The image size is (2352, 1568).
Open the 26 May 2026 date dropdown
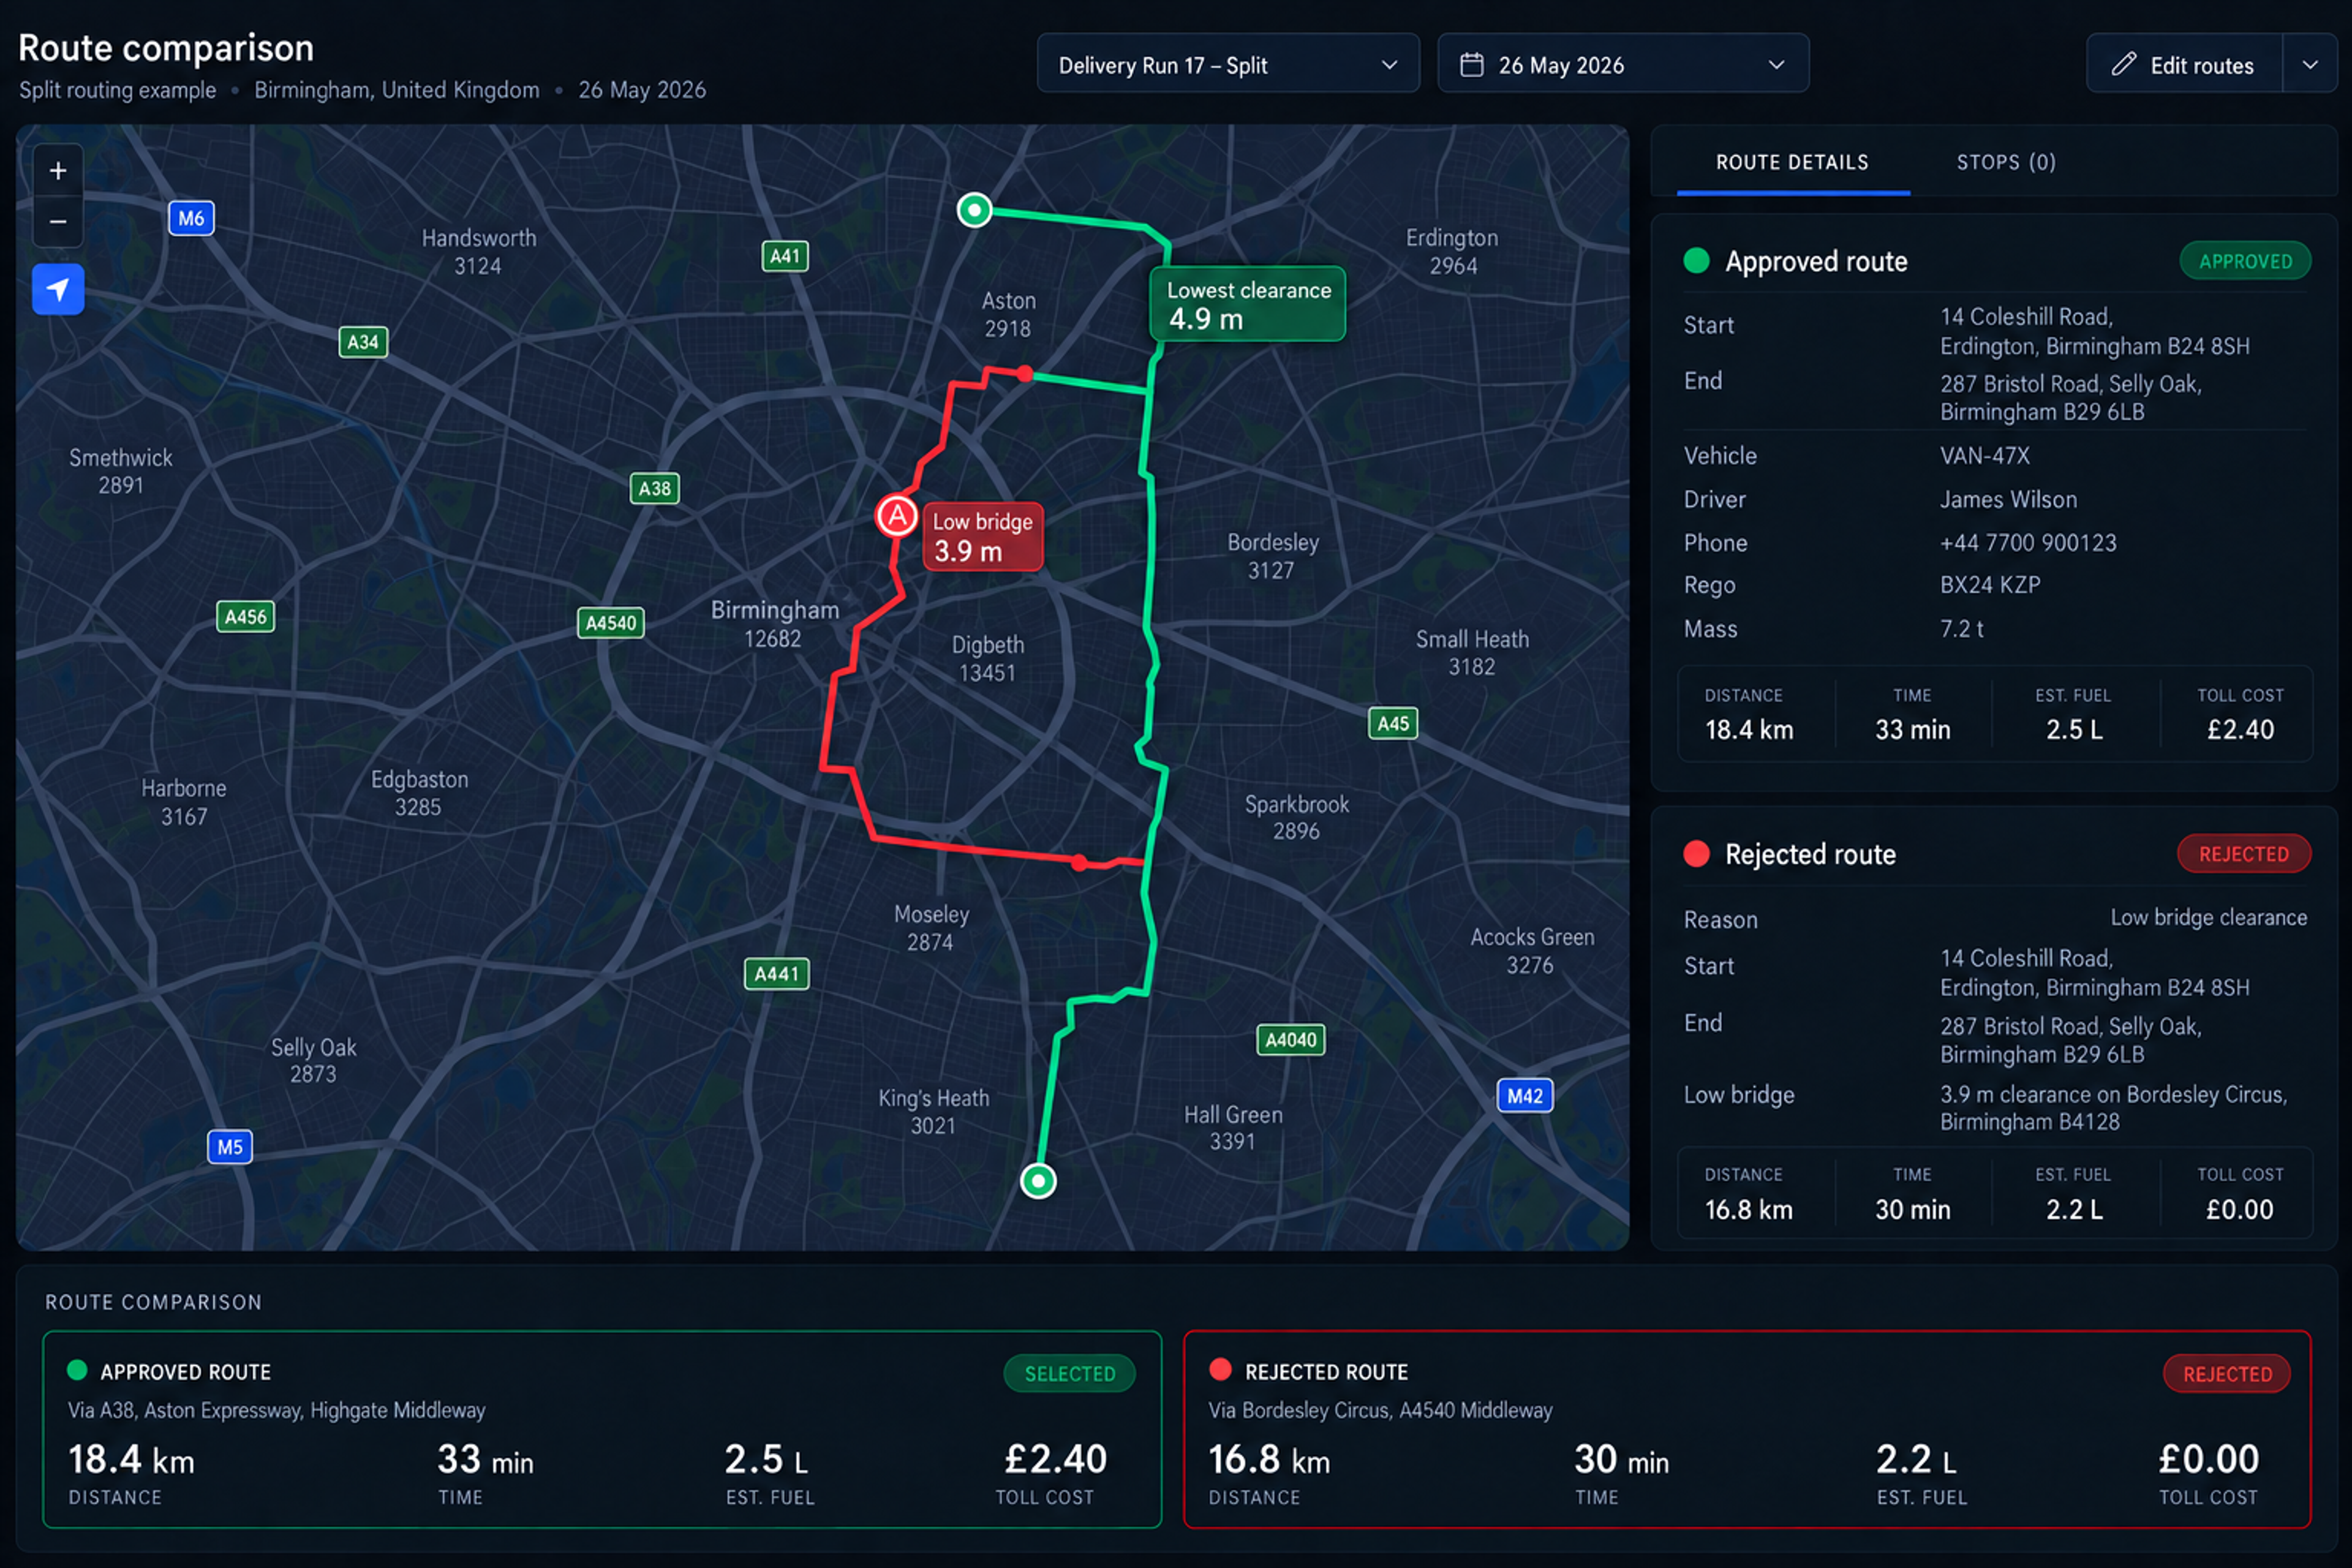tap(1623, 64)
